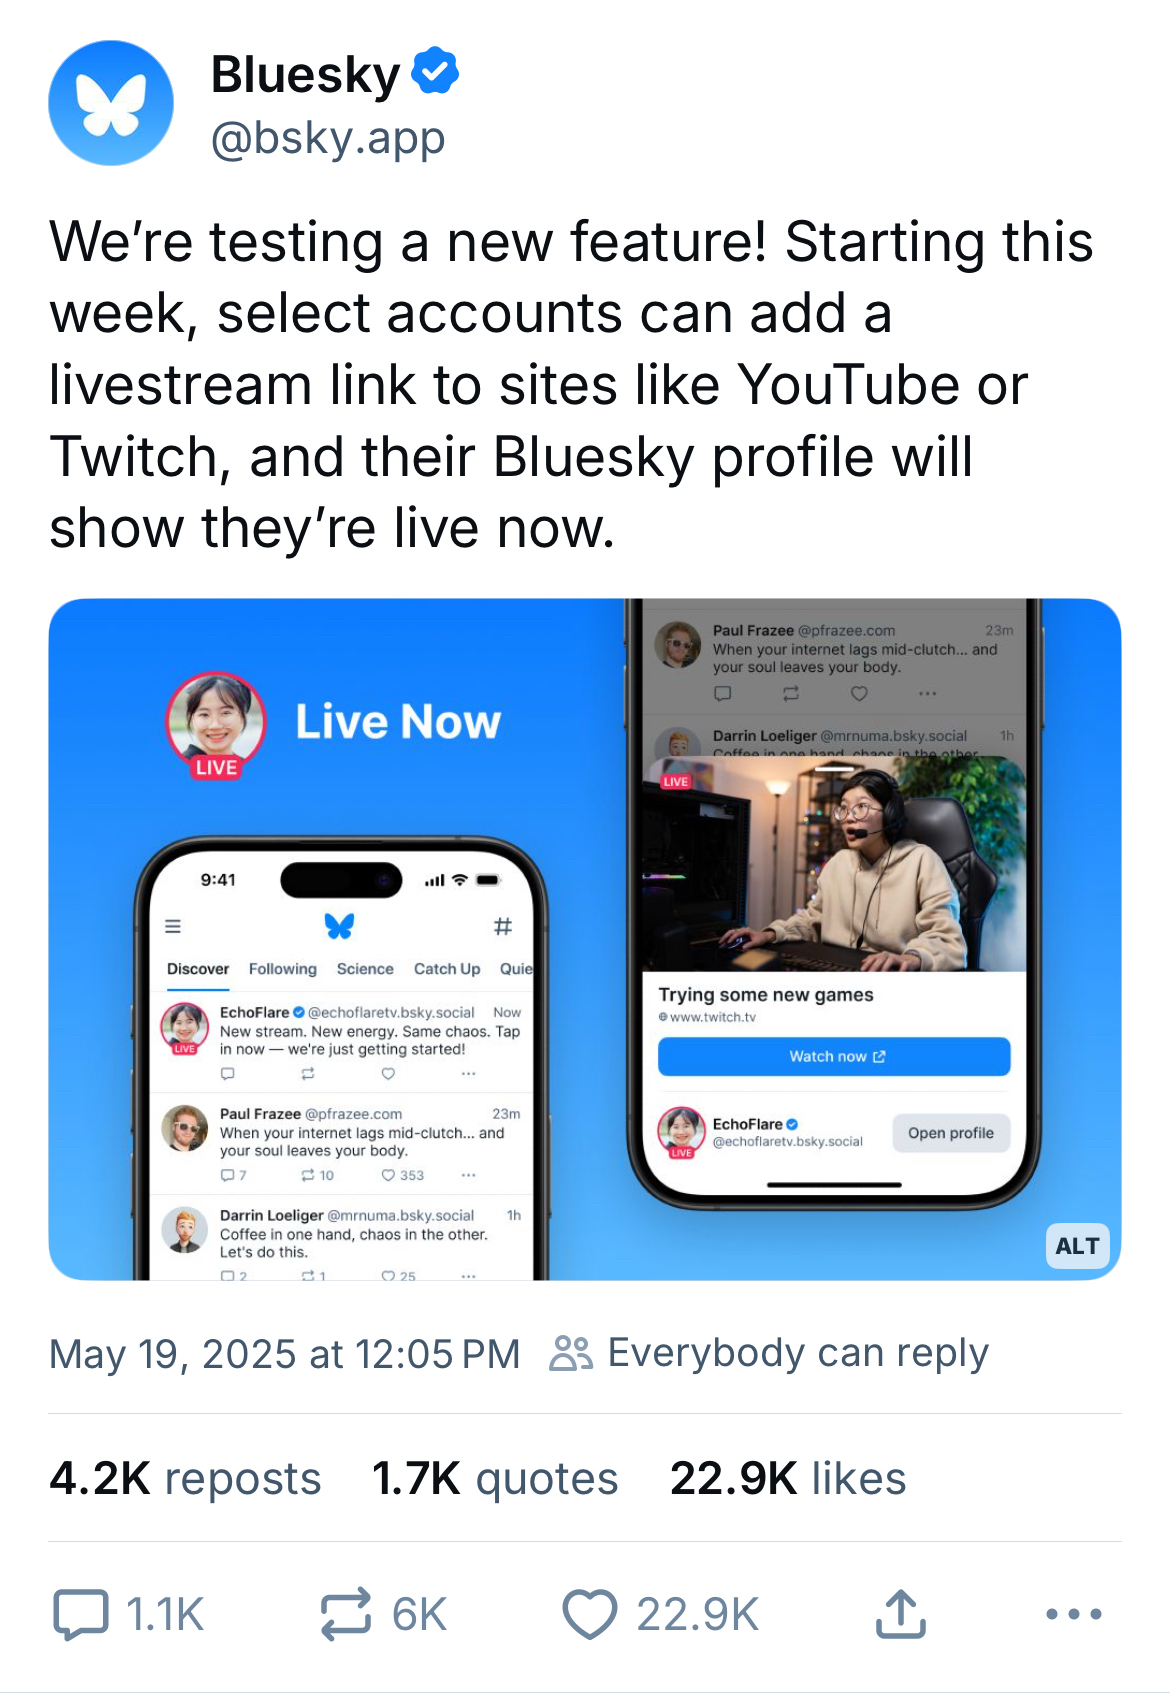
Task: Like the post with heart icon
Action: [x=590, y=1614]
